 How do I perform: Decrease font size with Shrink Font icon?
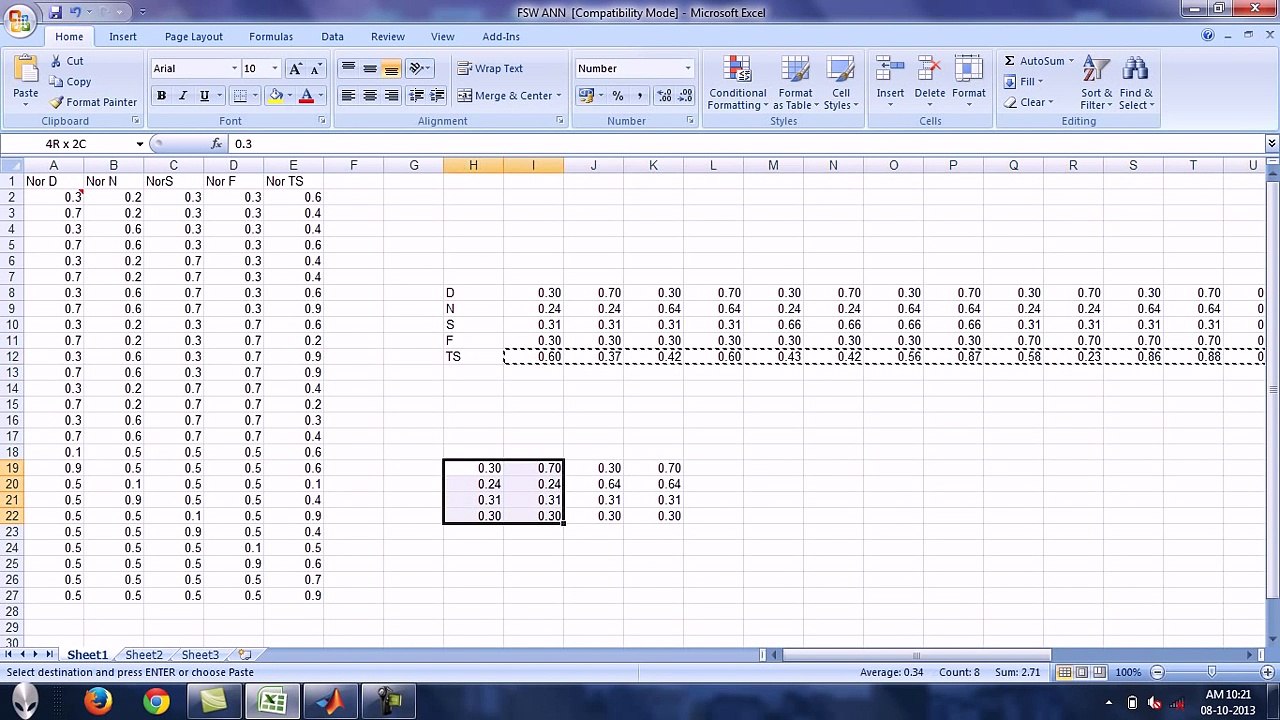316,69
